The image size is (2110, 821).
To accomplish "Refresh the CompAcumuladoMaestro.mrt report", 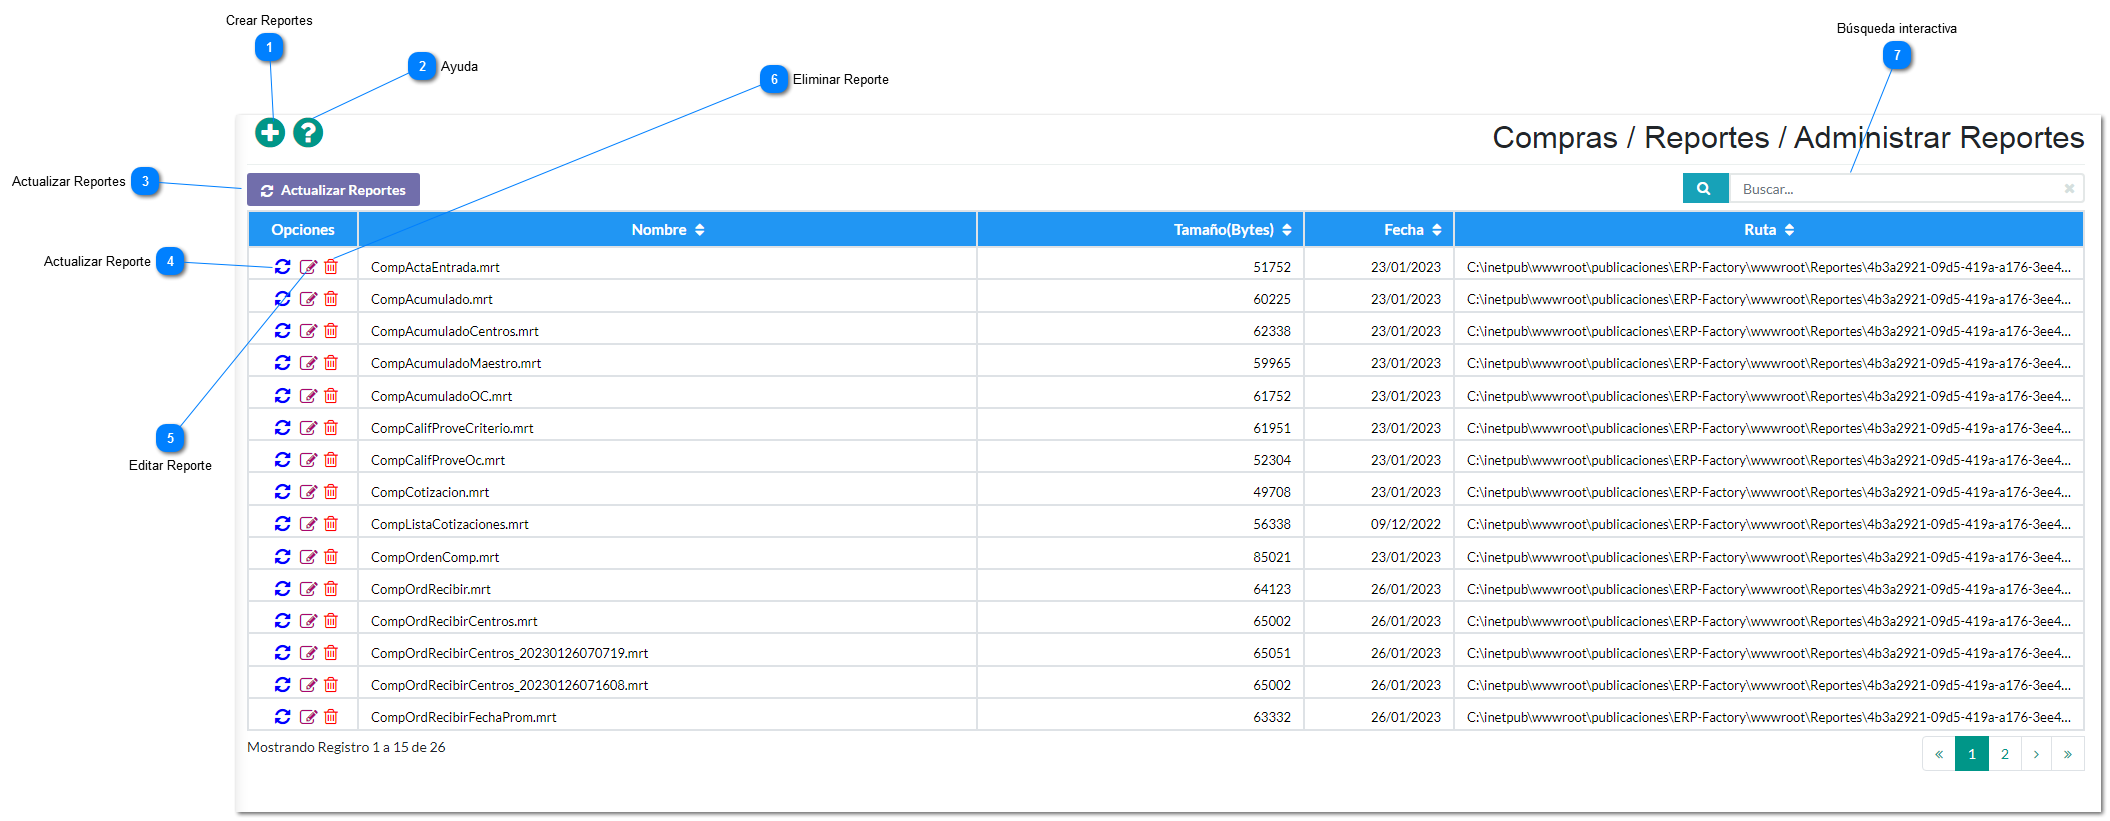I will [283, 363].
